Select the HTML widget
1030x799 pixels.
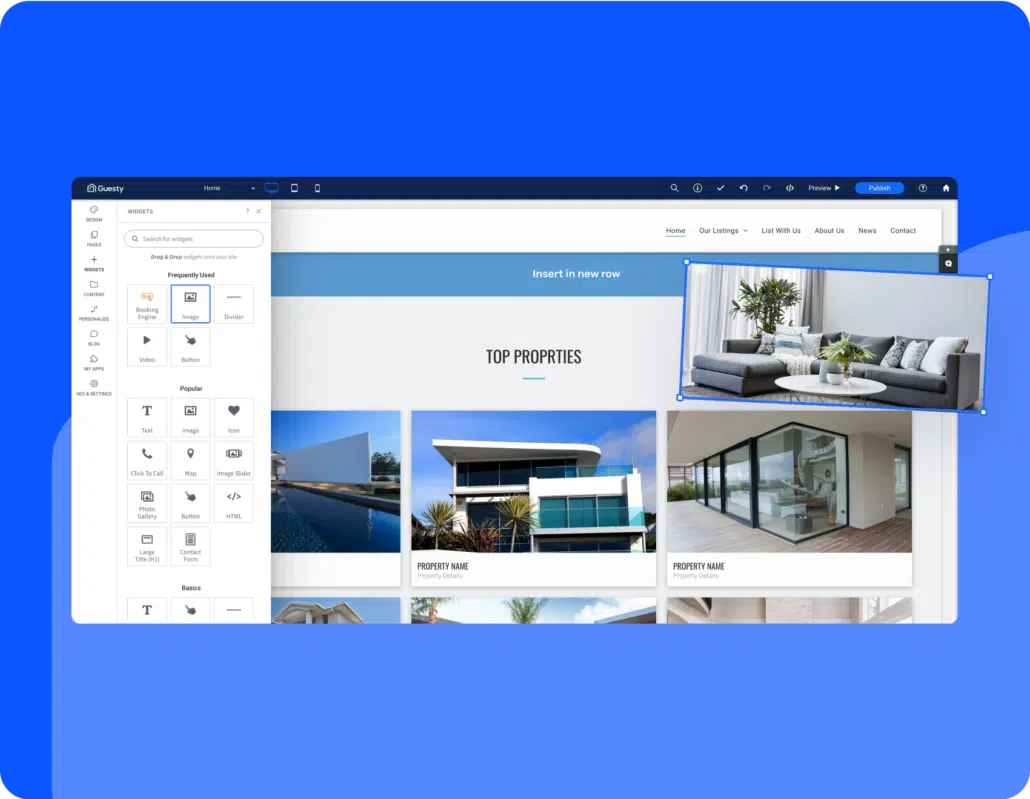(x=234, y=503)
